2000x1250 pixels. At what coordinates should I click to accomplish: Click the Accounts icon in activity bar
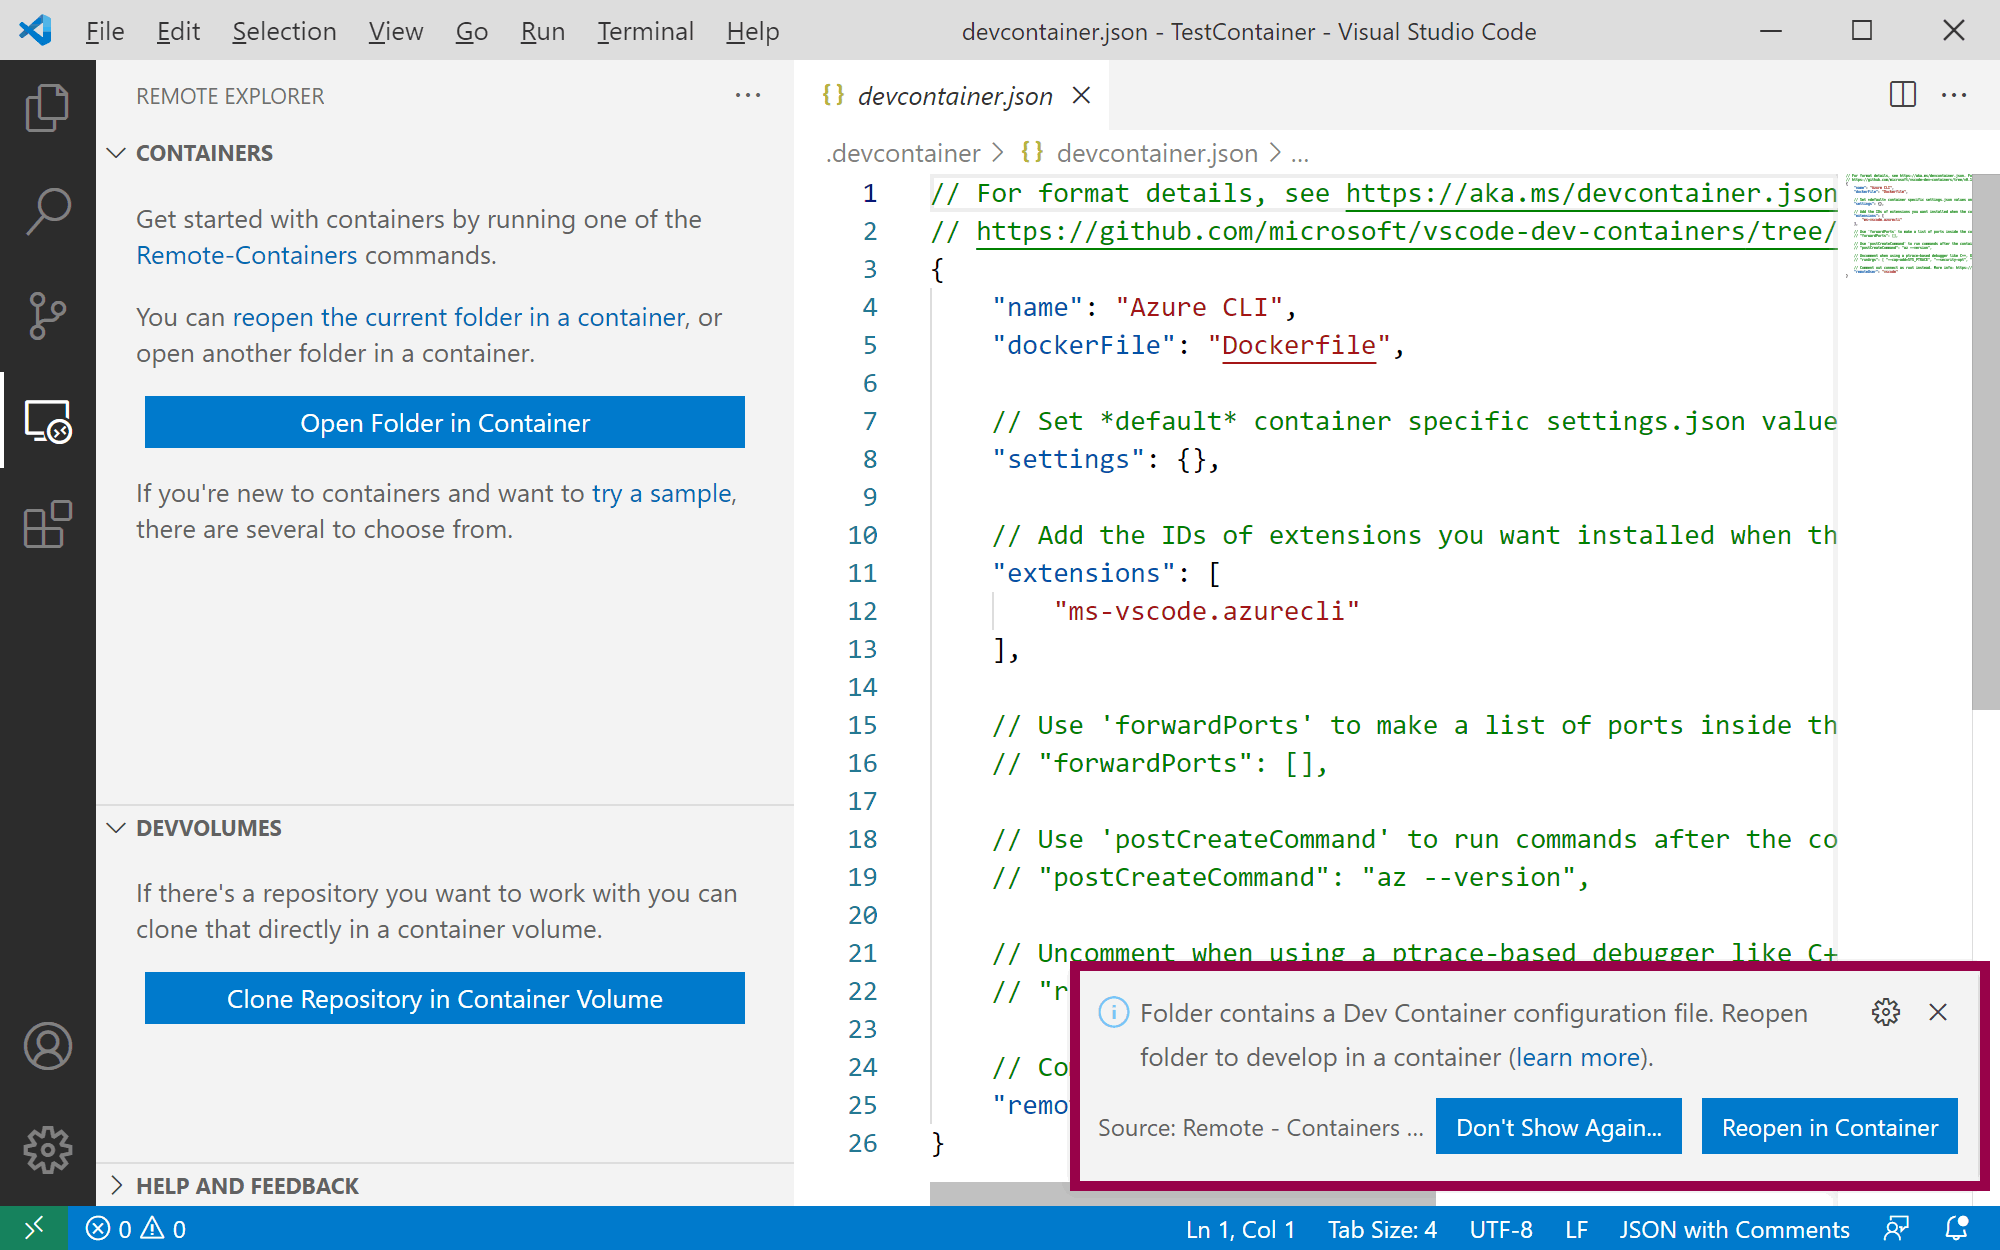[47, 1046]
